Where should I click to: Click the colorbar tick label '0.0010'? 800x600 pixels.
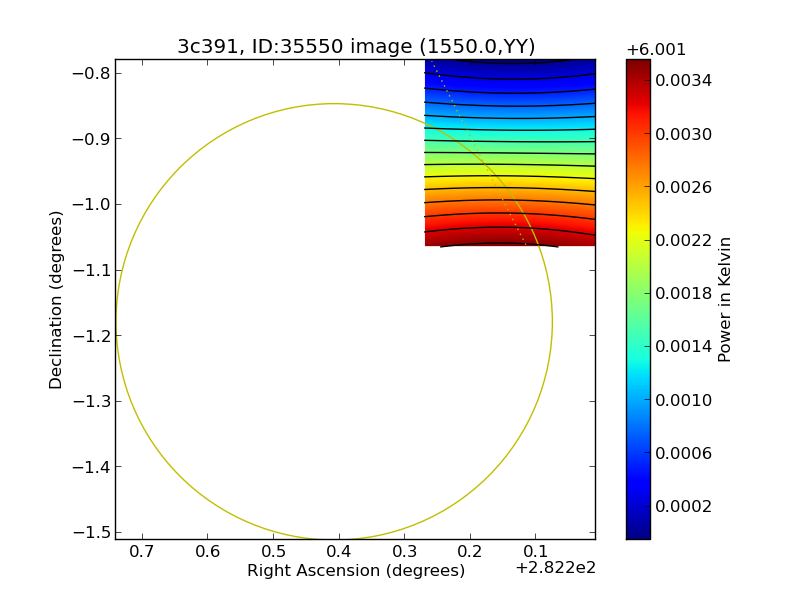[x=683, y=399]
